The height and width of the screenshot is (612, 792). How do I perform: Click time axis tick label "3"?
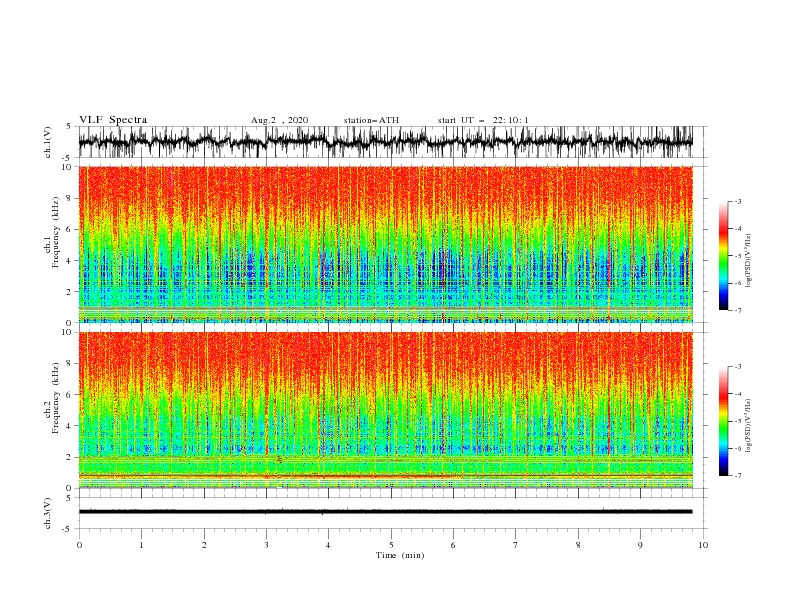[x=266, y=545]
